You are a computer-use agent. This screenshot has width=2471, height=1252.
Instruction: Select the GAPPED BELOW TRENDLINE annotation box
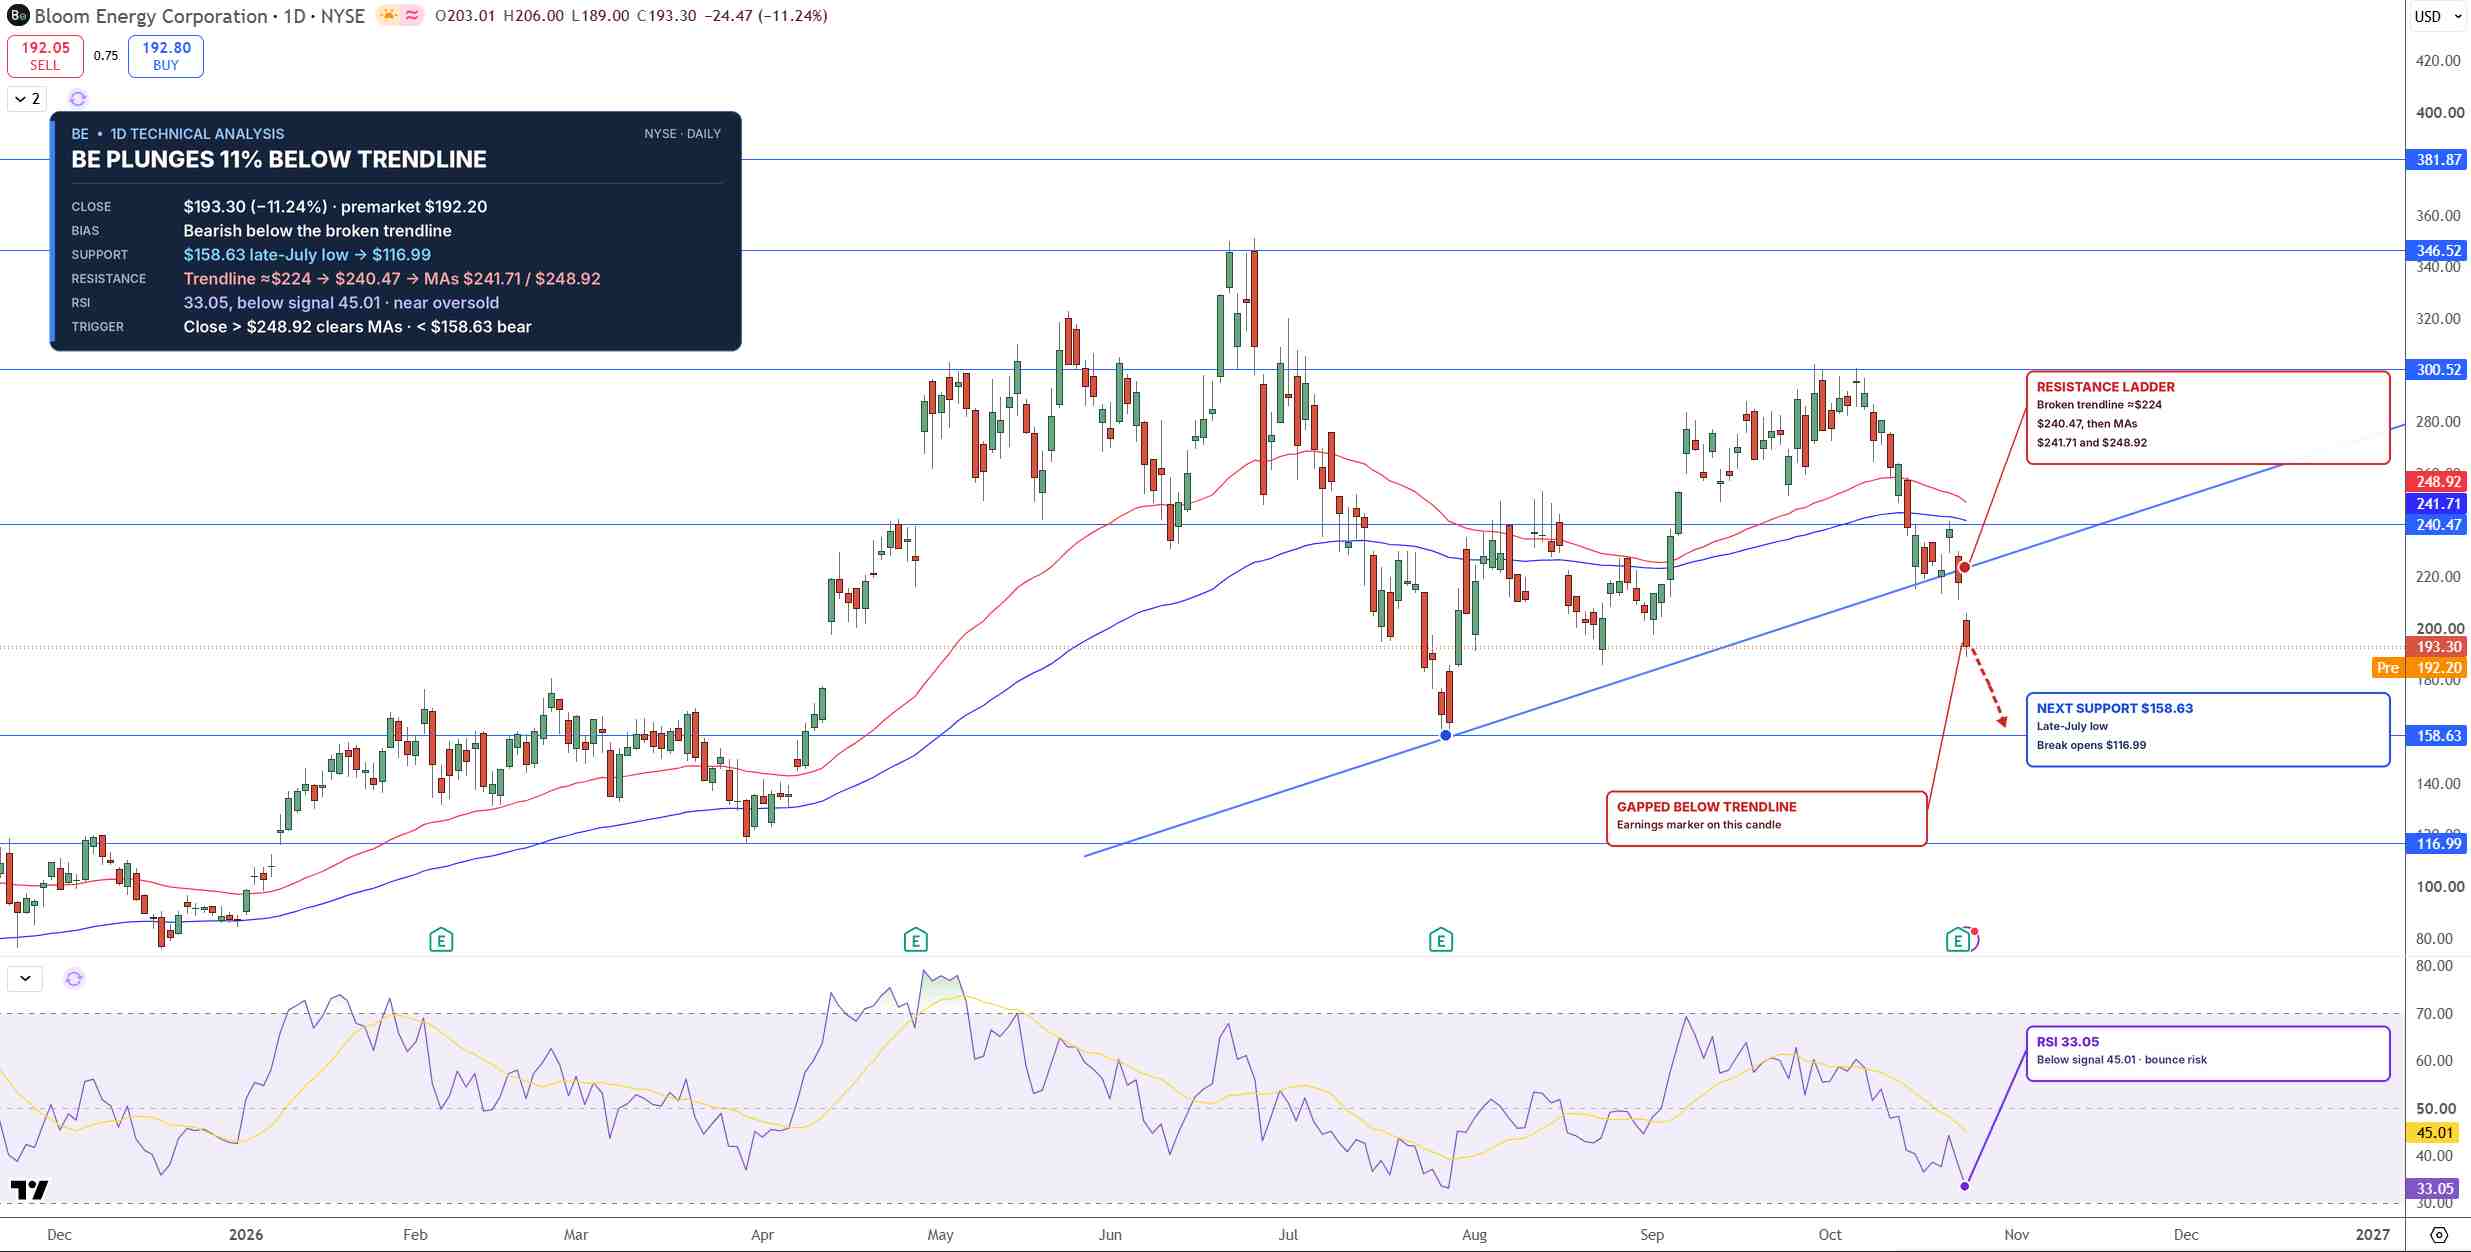coord(1766,819)
